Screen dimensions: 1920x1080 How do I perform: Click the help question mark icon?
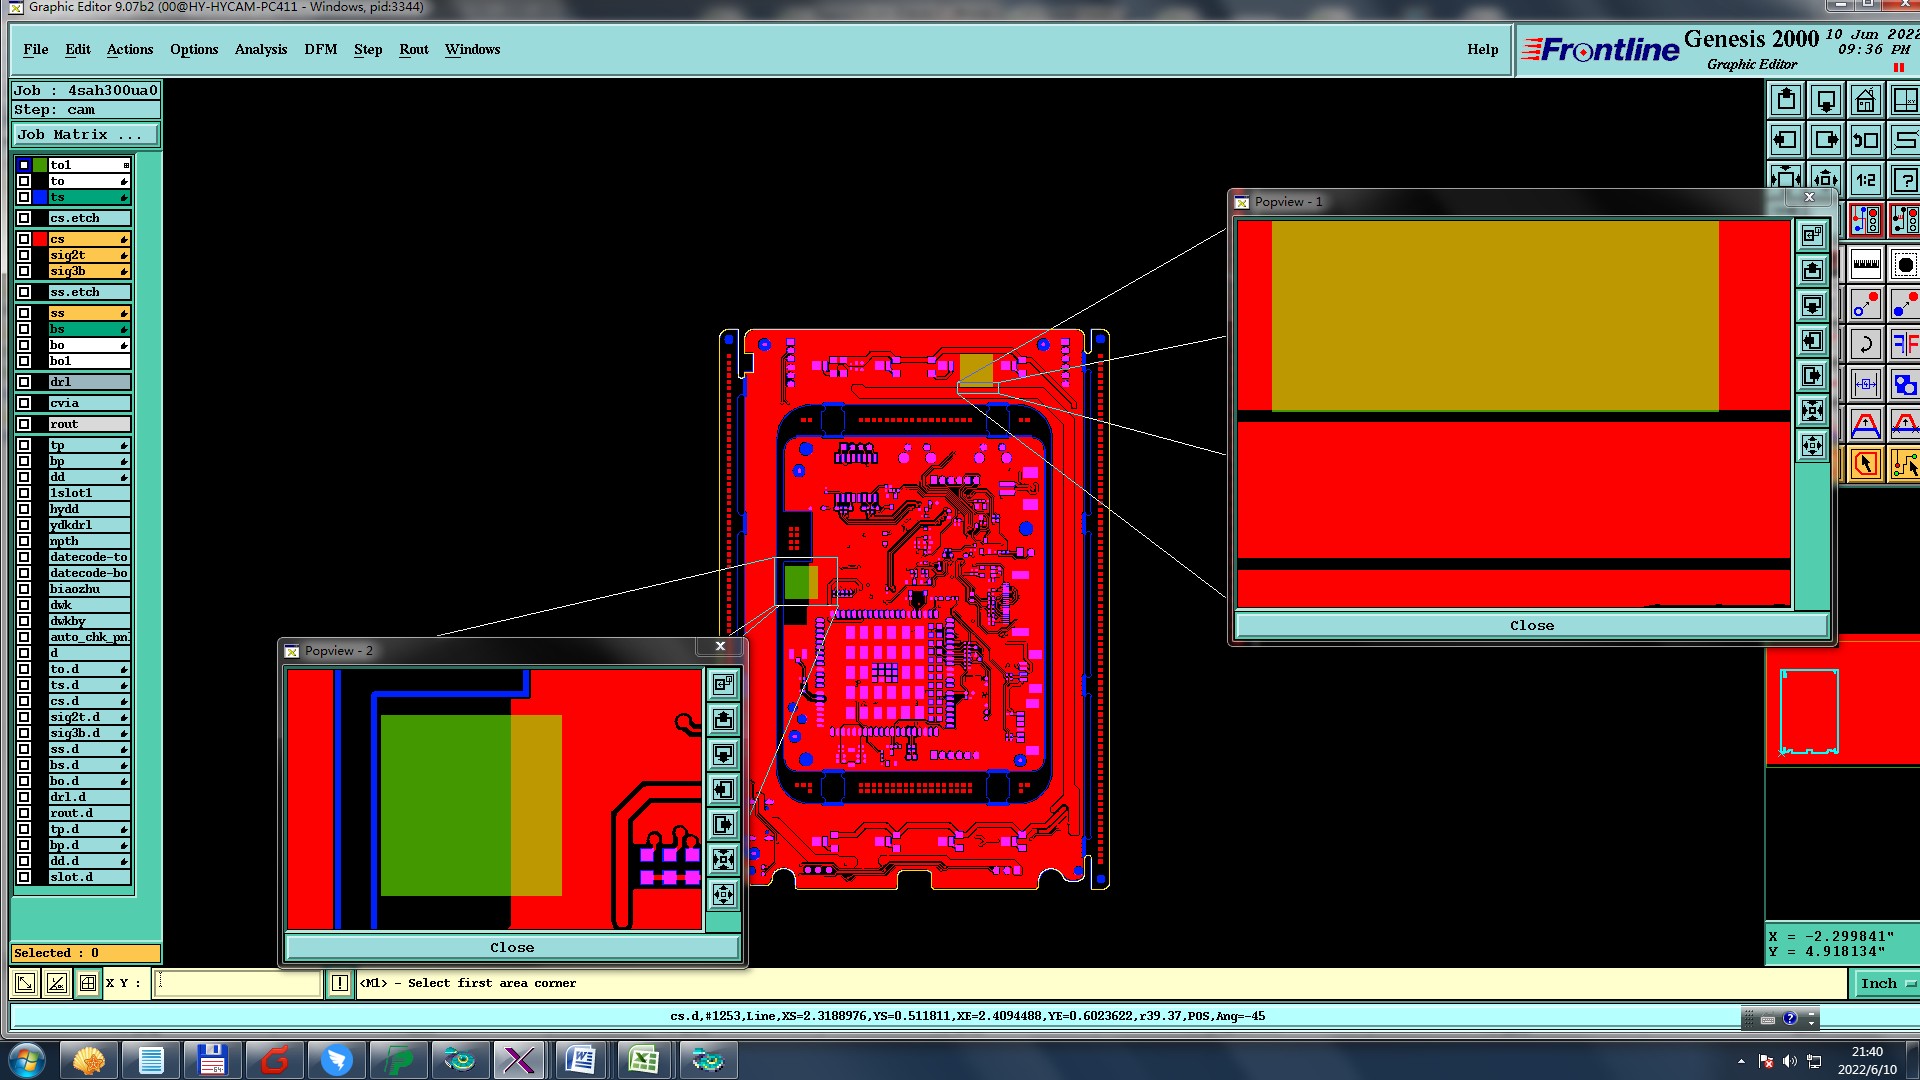click(x=1906, y=180)
